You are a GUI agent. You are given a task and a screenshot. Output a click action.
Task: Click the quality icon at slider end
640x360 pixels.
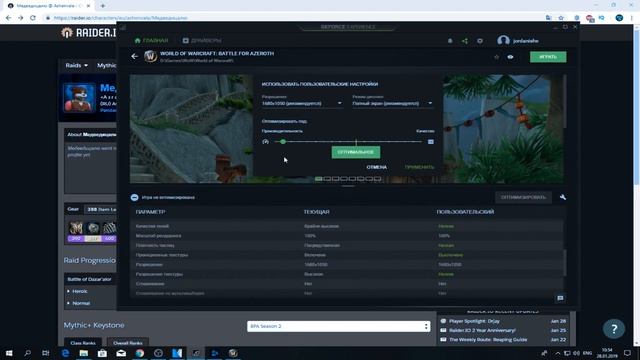click(x=431, y=142)
